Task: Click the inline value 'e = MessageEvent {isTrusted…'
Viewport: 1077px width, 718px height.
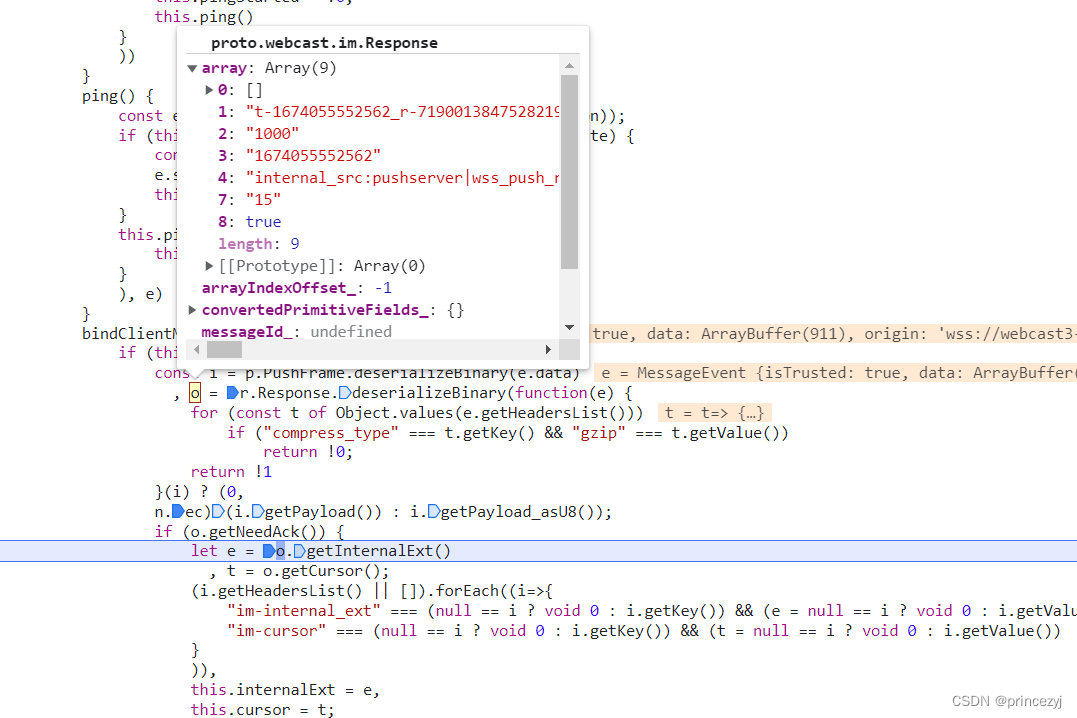Action: 835,373
